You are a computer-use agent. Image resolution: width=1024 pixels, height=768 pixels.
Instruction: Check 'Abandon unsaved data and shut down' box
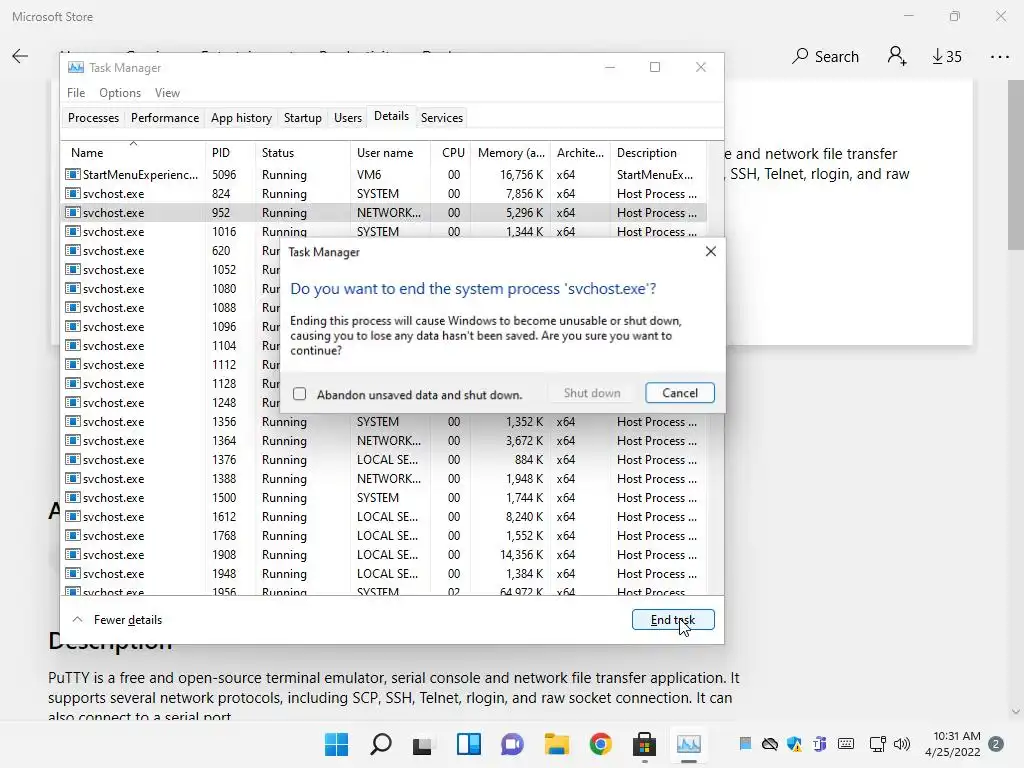pyautogui.click(x=299, y=394)
